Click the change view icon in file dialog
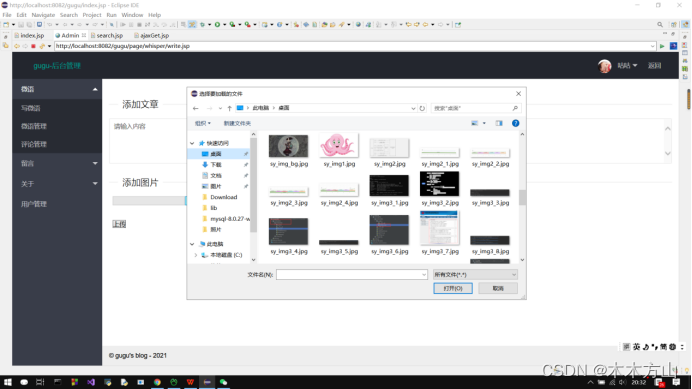The image size is (692, 389). [474, 123]
